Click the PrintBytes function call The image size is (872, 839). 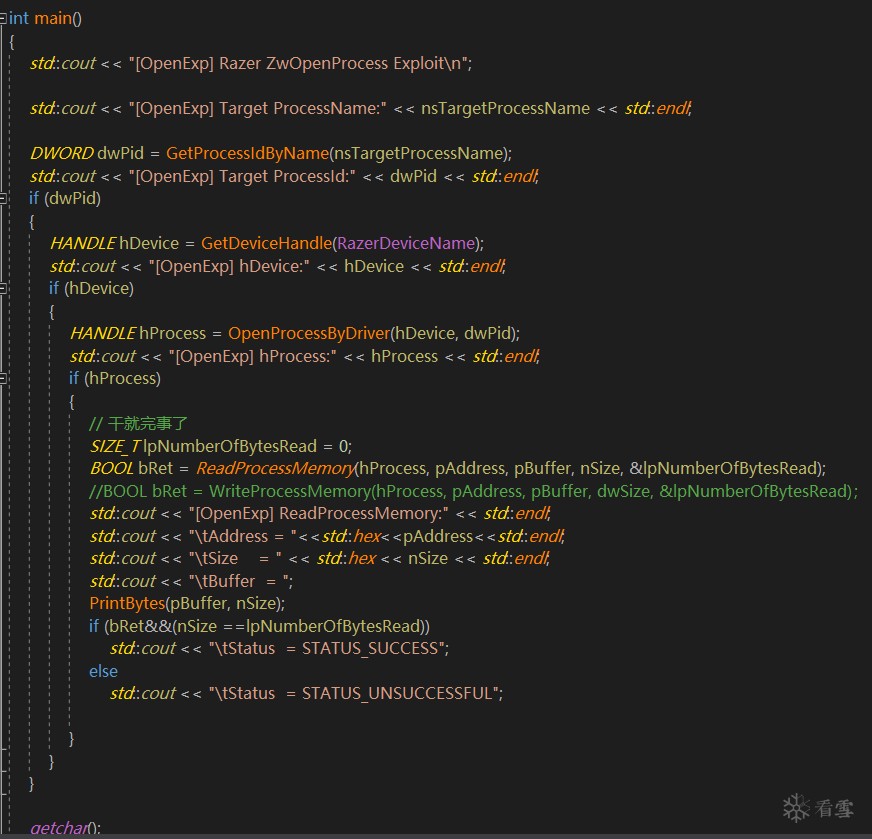[x=127, y=603]
